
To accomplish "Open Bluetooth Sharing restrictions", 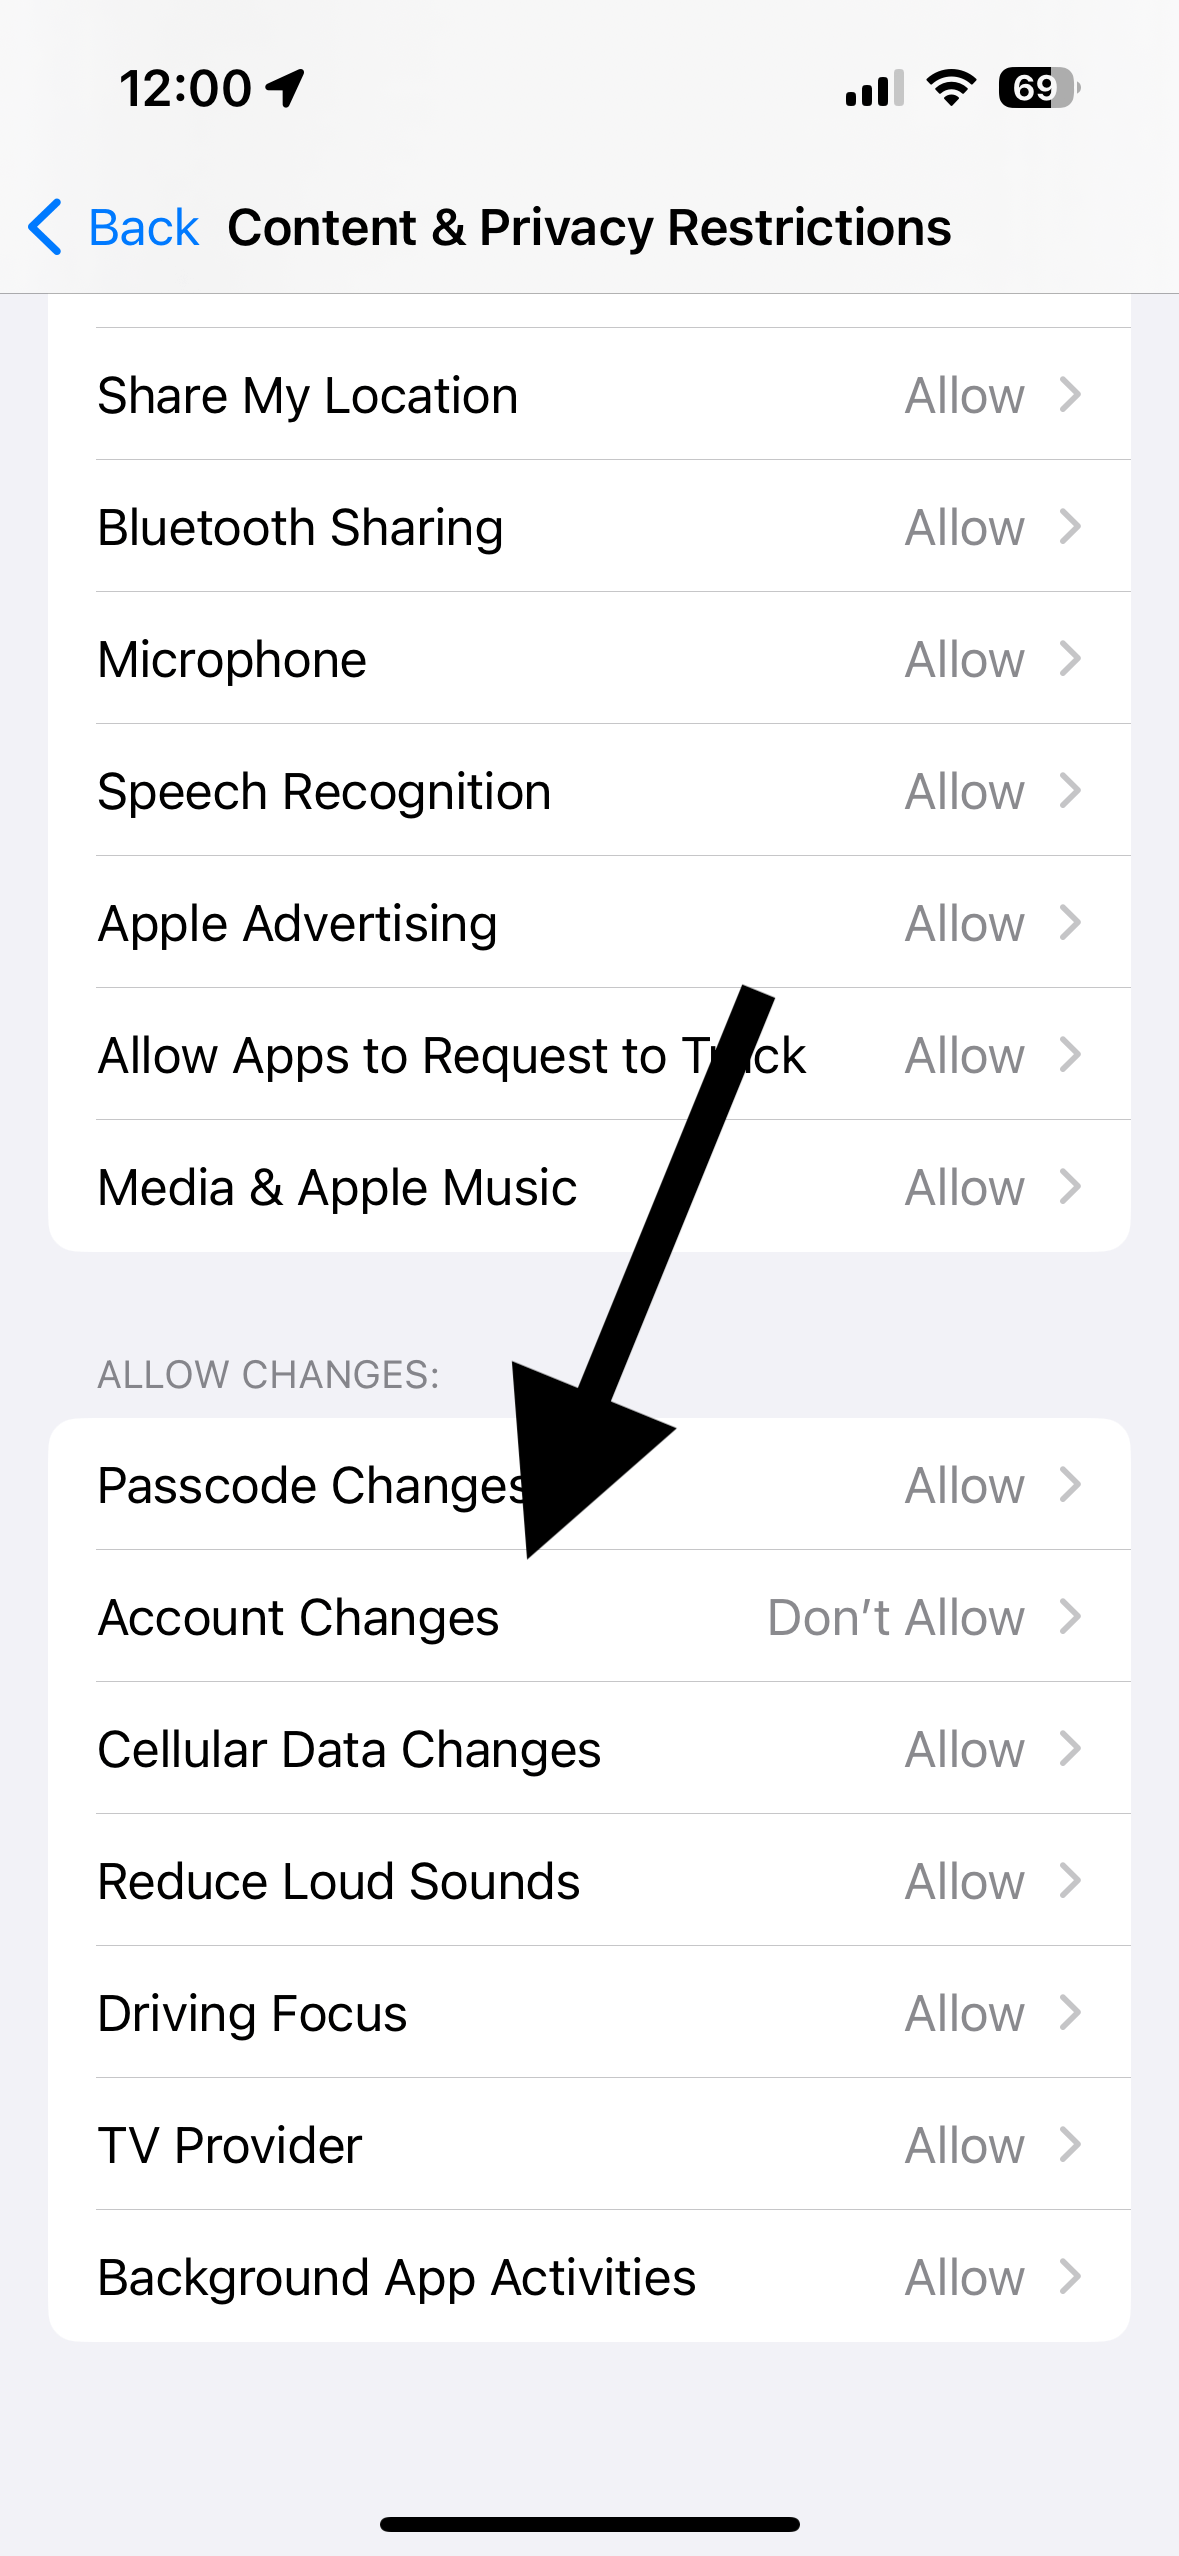I will pyautogui.click(x=590, y=526).
